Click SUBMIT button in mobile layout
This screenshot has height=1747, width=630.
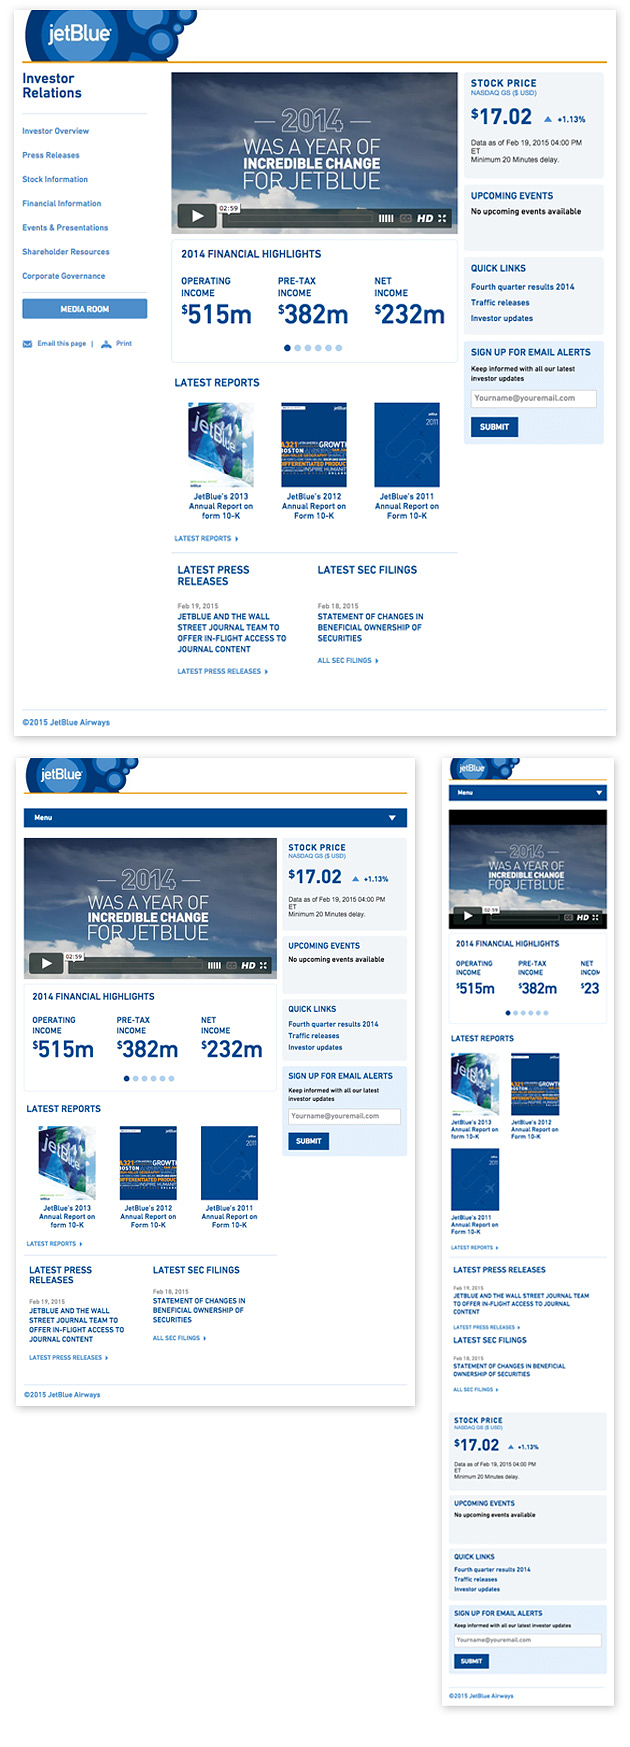coord(471,1661)
